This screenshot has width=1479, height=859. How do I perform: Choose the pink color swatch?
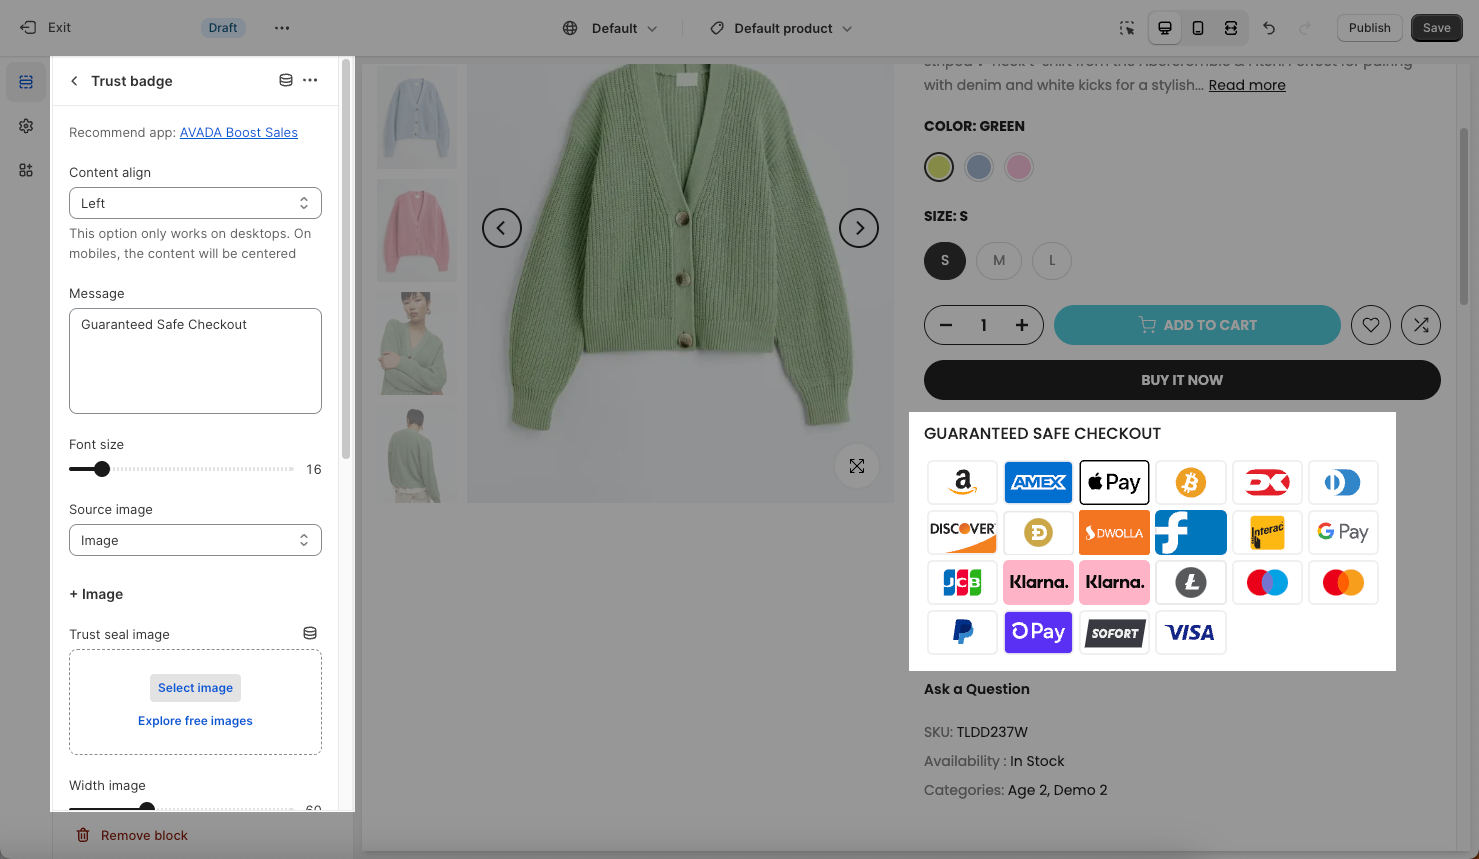click(x=1019, y=167)
